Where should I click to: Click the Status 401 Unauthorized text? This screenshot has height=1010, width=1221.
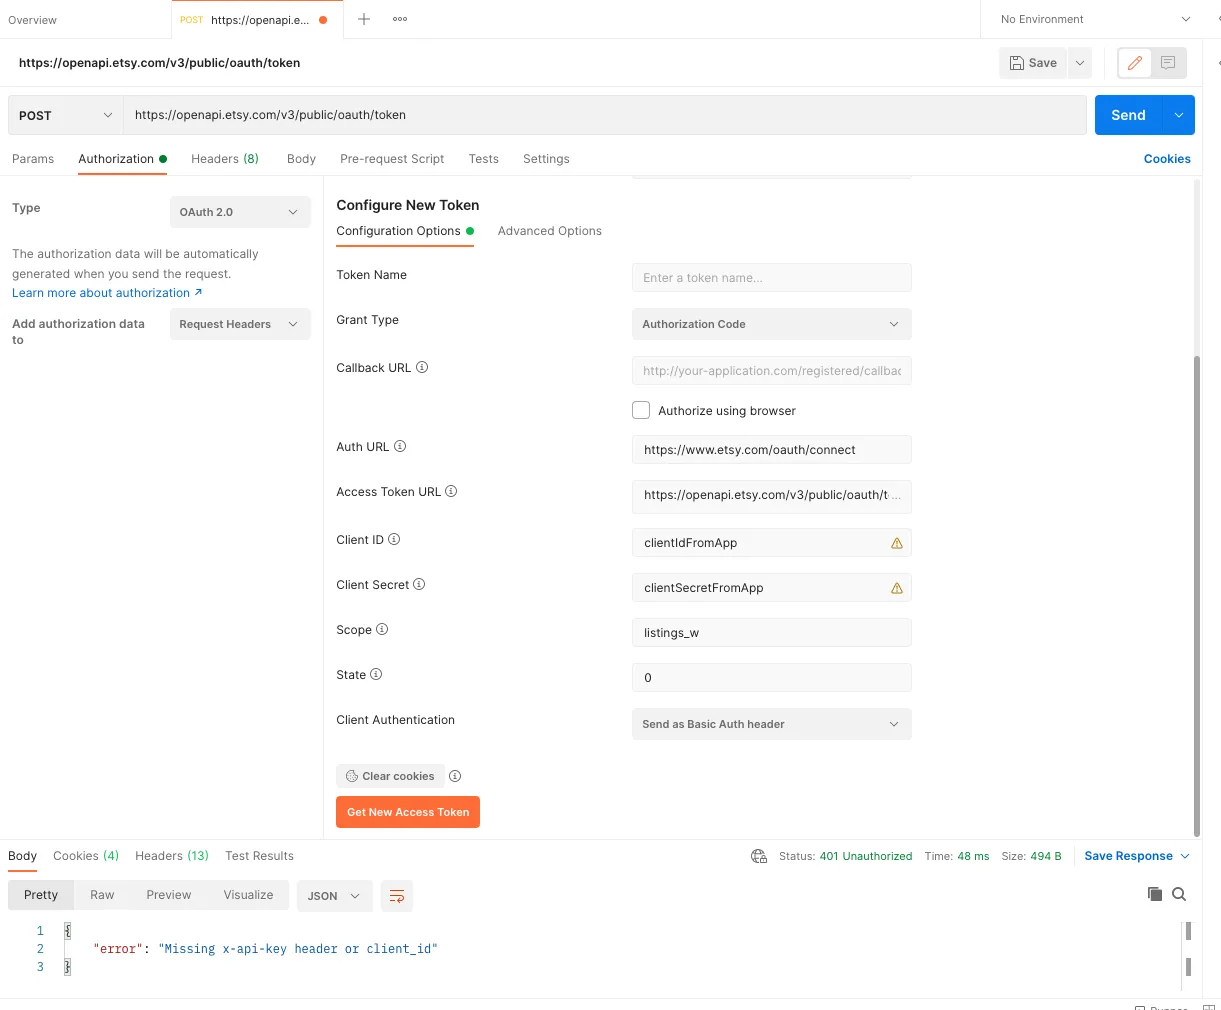846,856
